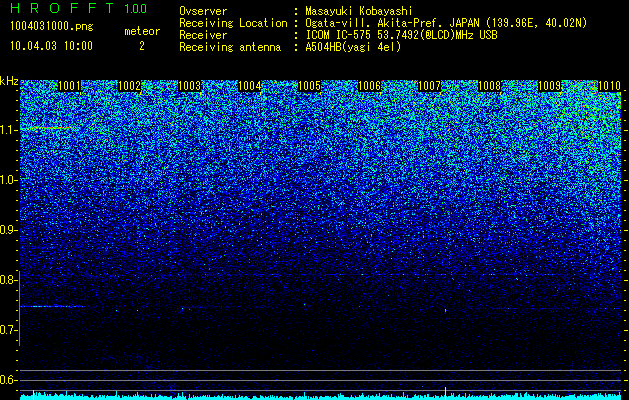Screen dimensions: 629x400
Task: Click the 1007 time marker
Action: click(x=429, y=86)
